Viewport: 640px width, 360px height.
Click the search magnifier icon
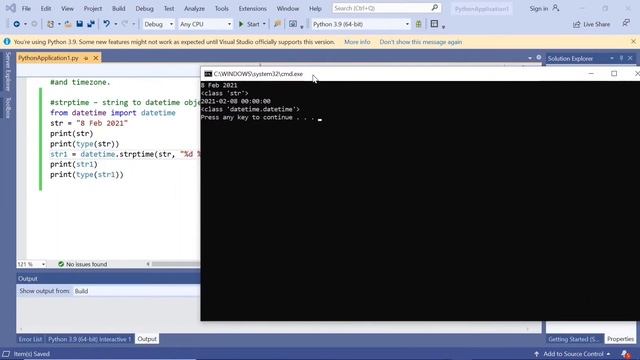click(x=435, y=8)
